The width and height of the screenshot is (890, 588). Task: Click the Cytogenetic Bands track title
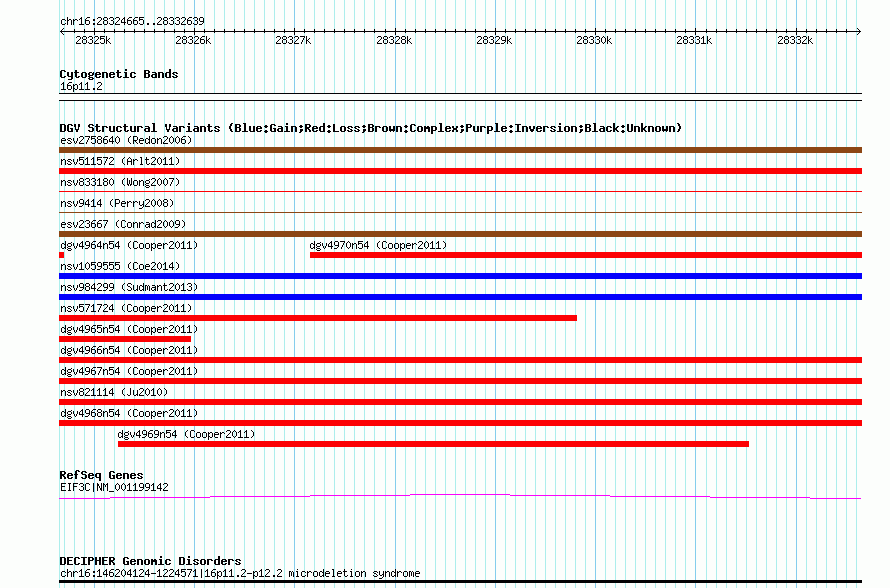coord(119,74)
